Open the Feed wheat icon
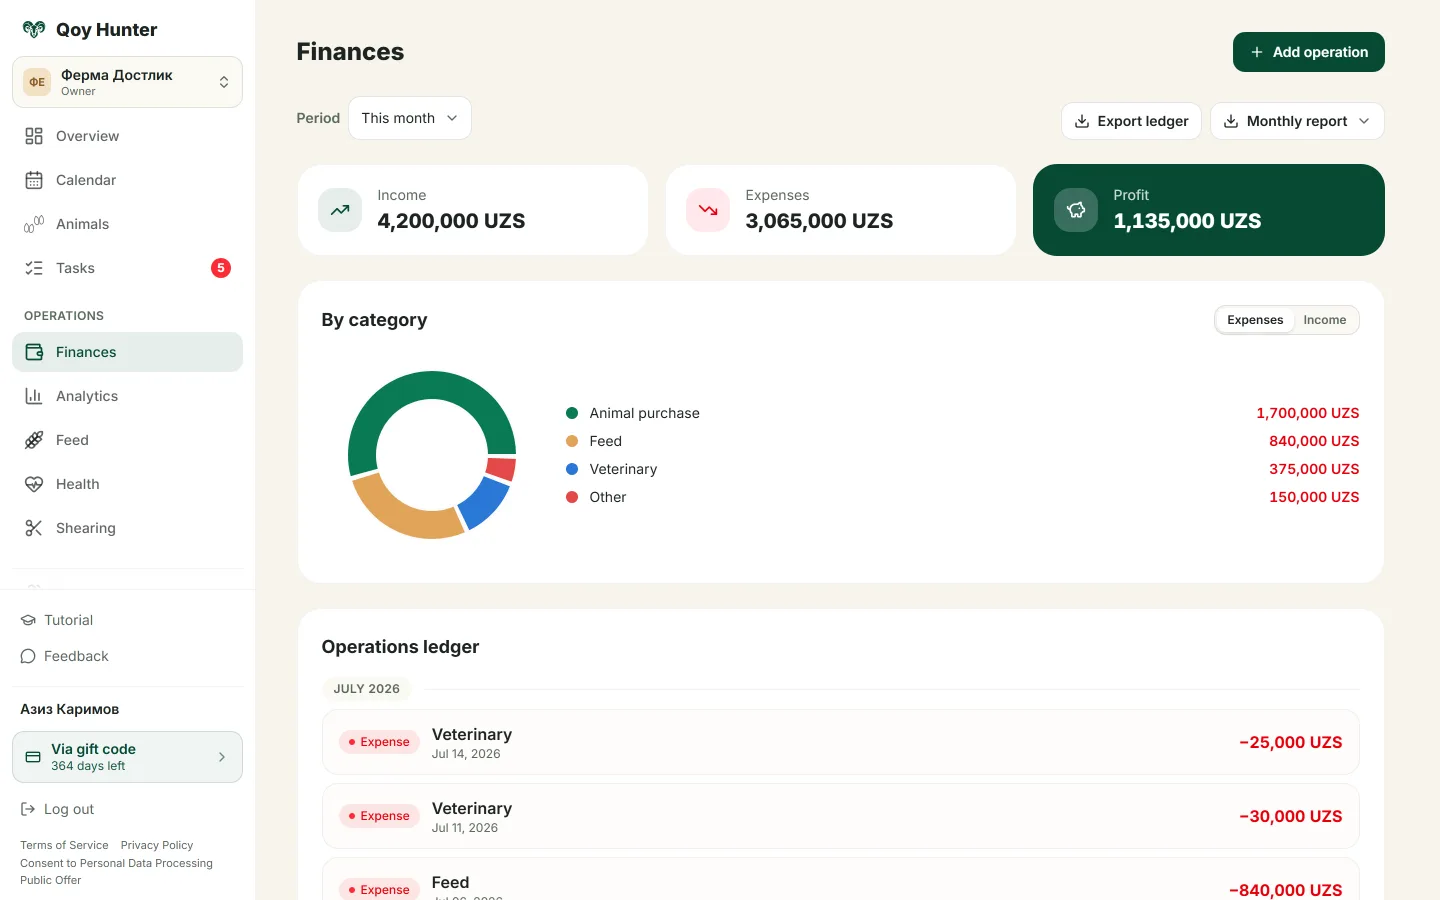 pos(34,440)
